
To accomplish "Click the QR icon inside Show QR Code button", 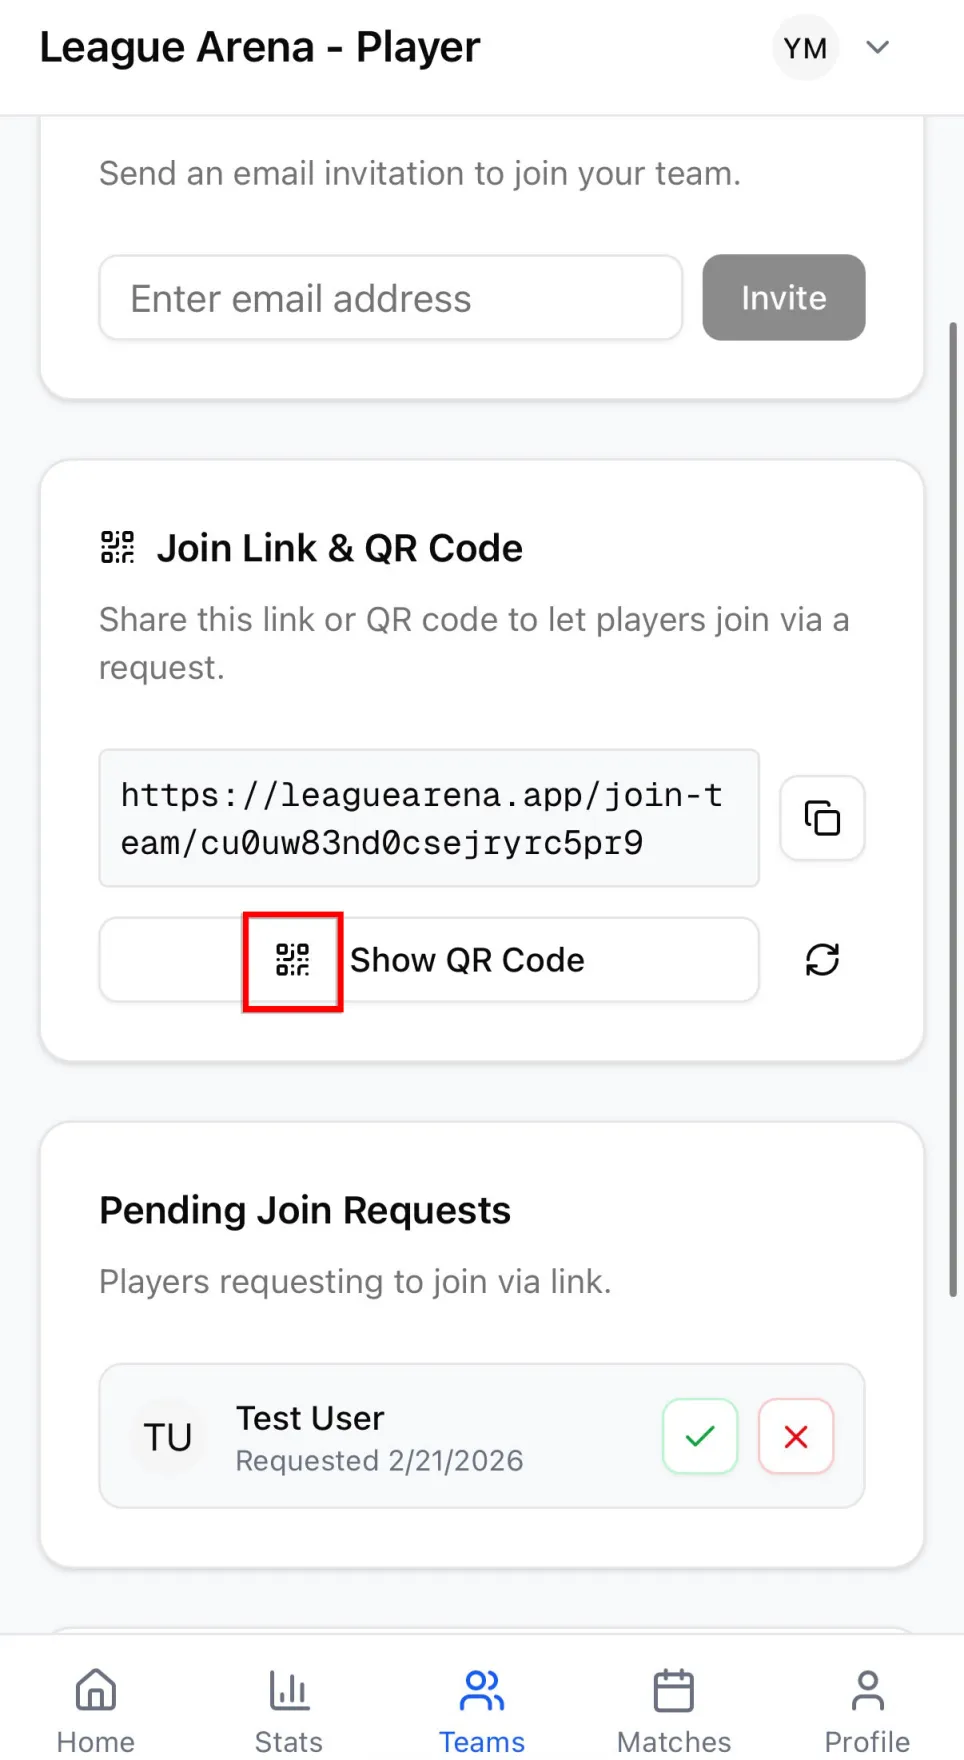I will [x=292, y=960].
